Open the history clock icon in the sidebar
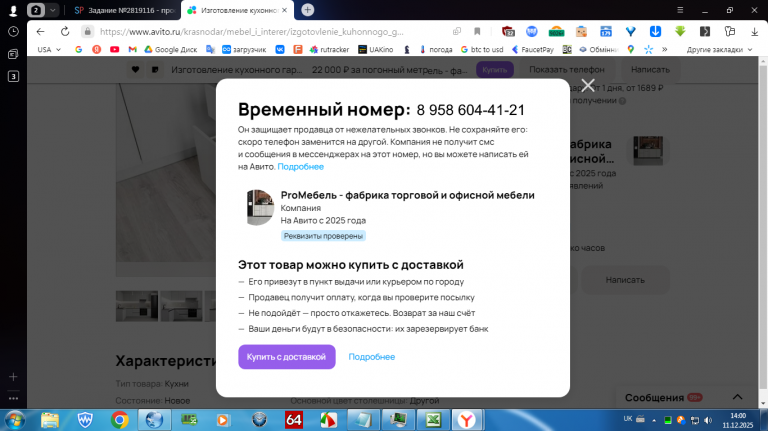The width and height of the screenshot is (768, 431). (13, 31)
